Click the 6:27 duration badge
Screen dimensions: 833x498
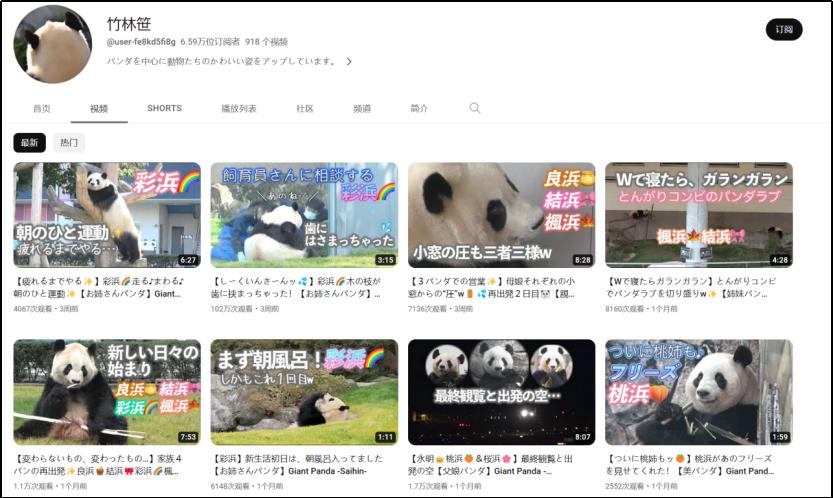tap(188, 260)
